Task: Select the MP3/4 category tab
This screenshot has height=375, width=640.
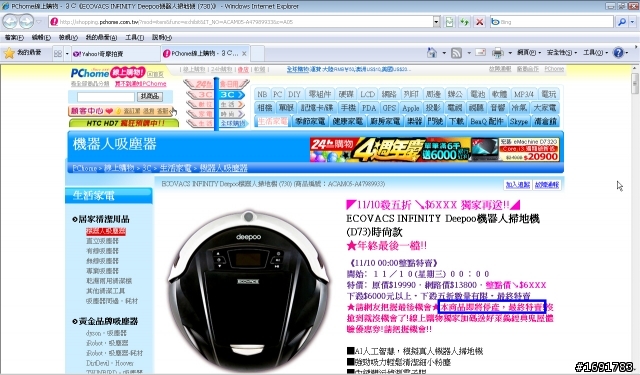Action: pyautogui.click(x=524, y=94)
